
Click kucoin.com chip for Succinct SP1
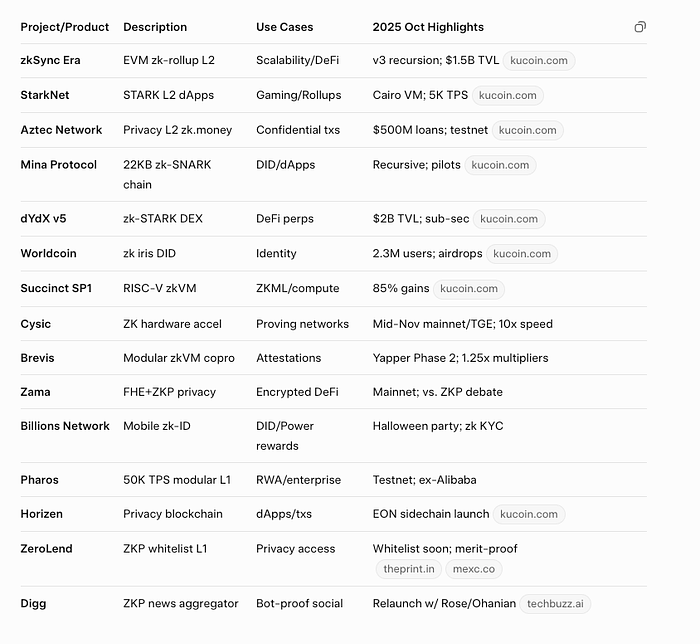click(469, 289)
